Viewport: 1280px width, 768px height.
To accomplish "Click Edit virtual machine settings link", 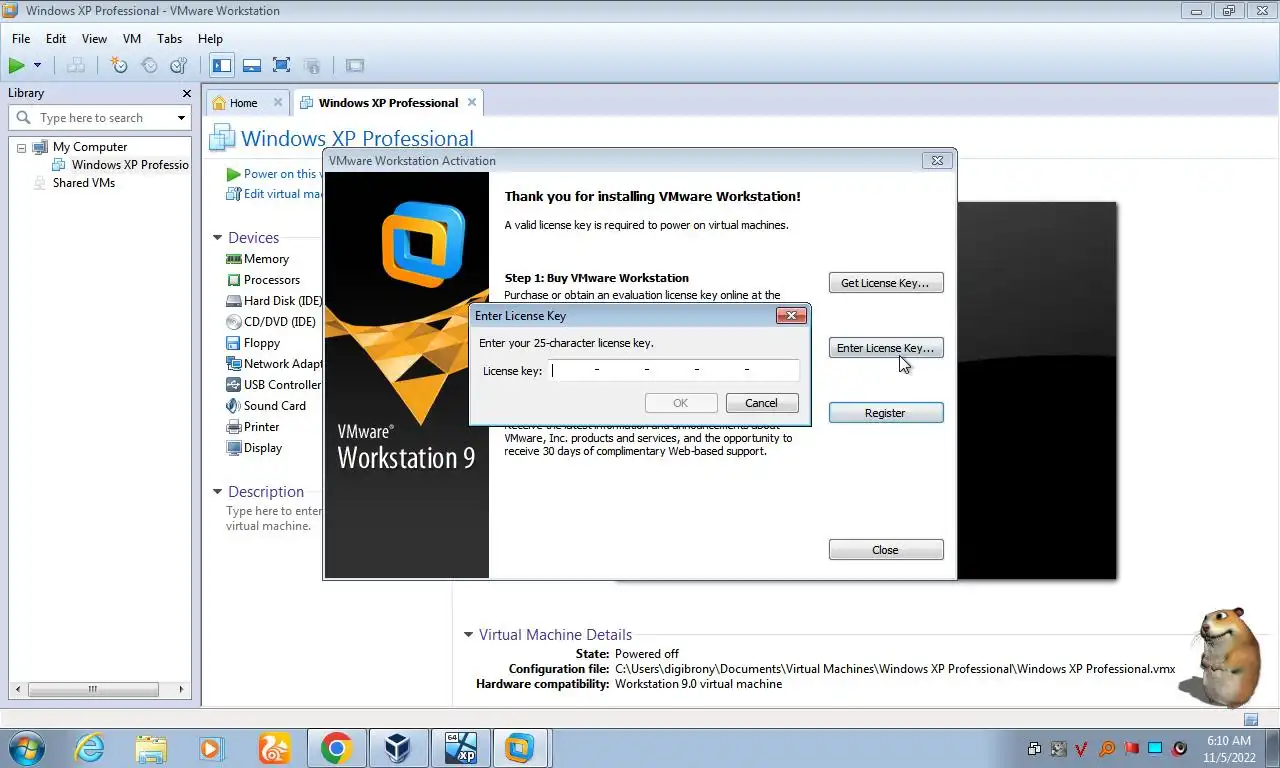I will (275, 194).
